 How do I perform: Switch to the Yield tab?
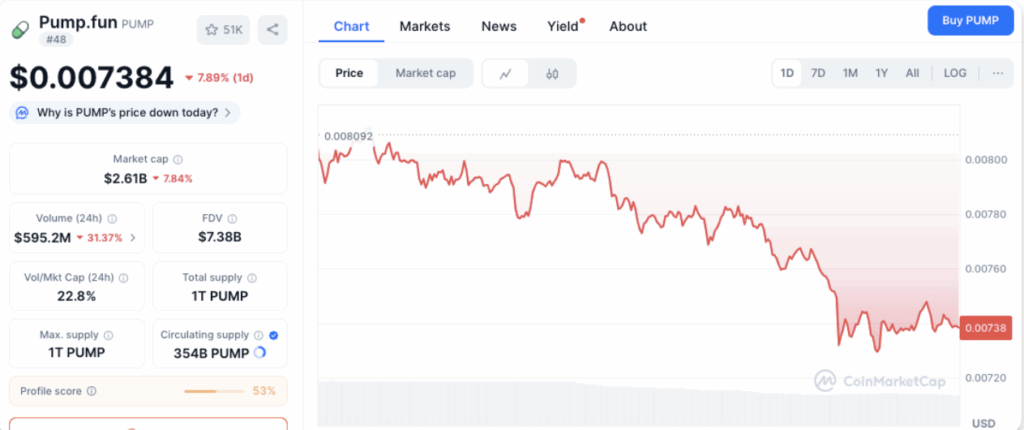(x=563, y=26)
